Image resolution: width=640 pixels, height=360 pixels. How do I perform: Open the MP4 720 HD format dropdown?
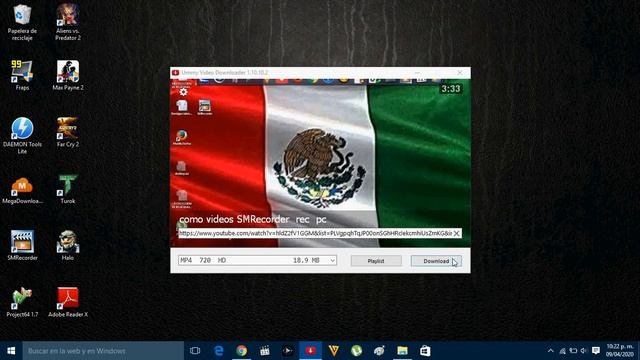click(x=257, y=260)
